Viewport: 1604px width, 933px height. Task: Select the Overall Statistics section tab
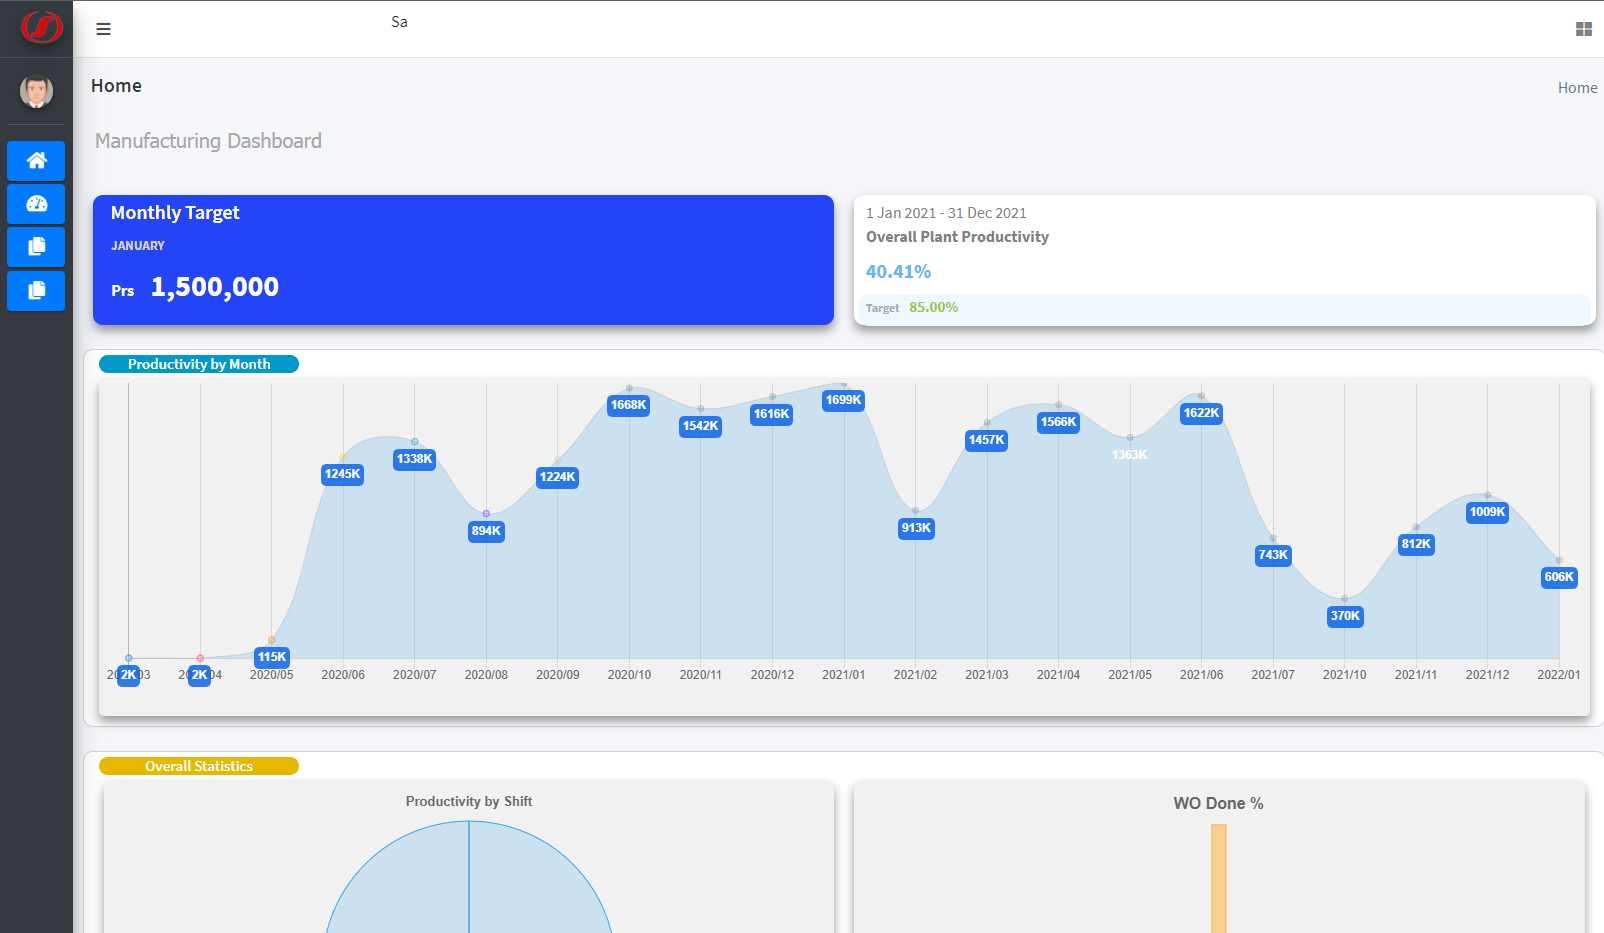(x=199, y=766)
